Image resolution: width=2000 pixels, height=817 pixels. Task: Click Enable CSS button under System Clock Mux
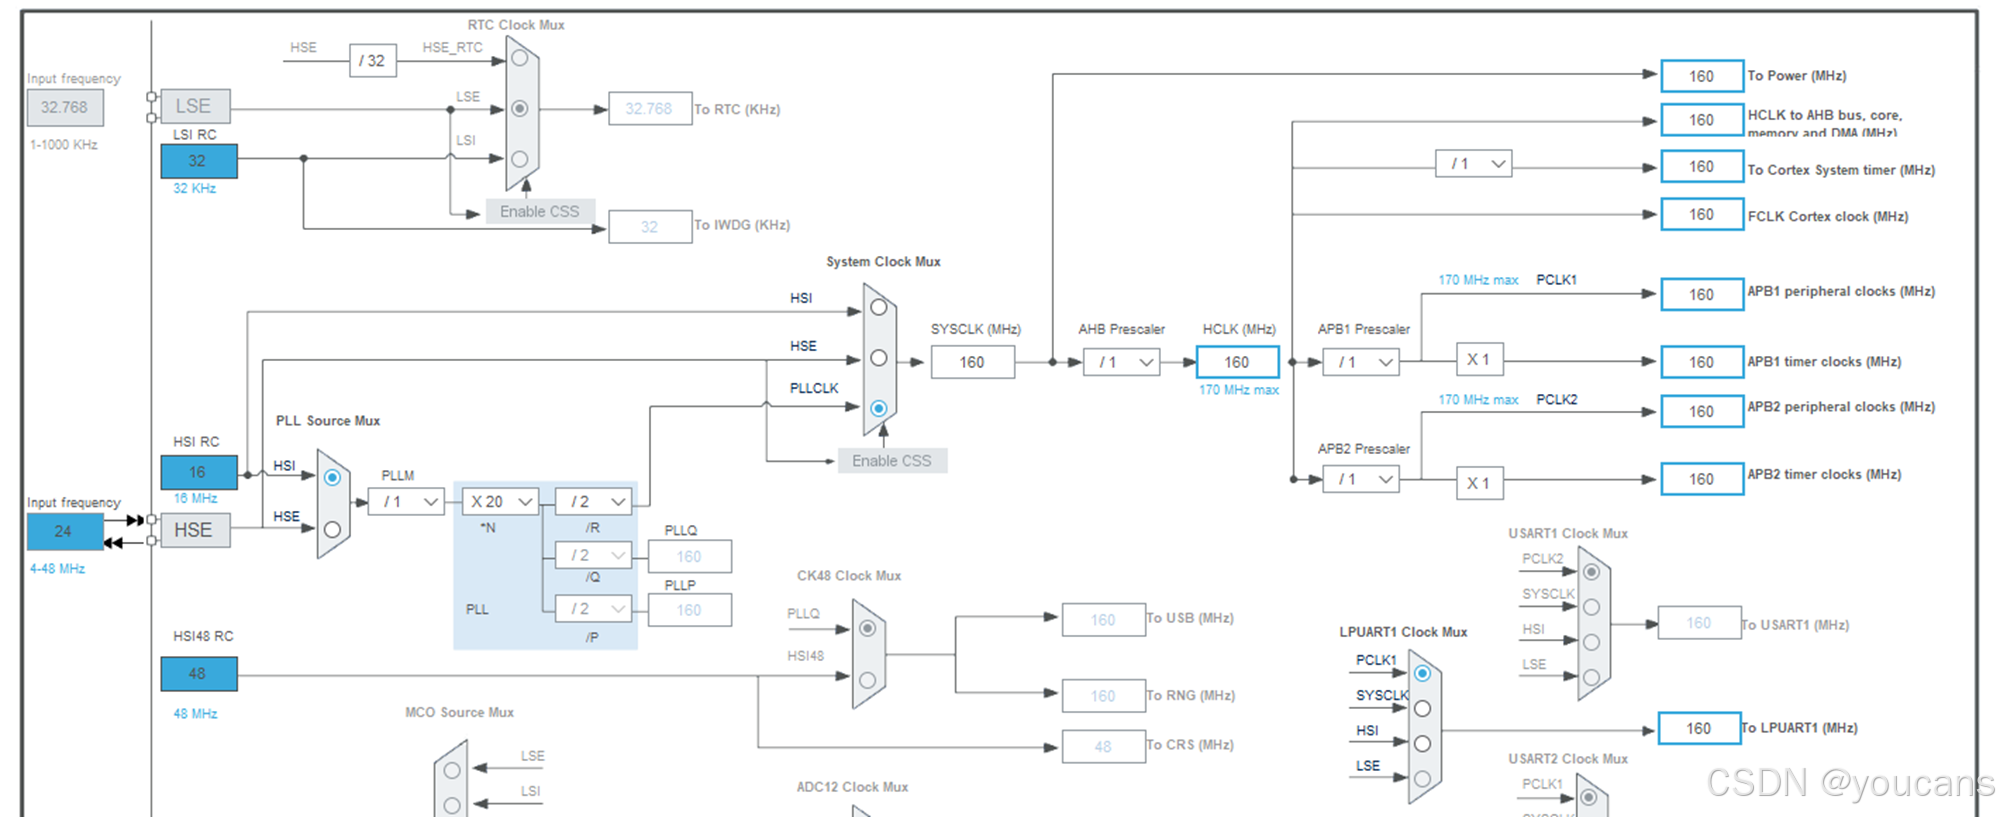click(x=892, y=461)
